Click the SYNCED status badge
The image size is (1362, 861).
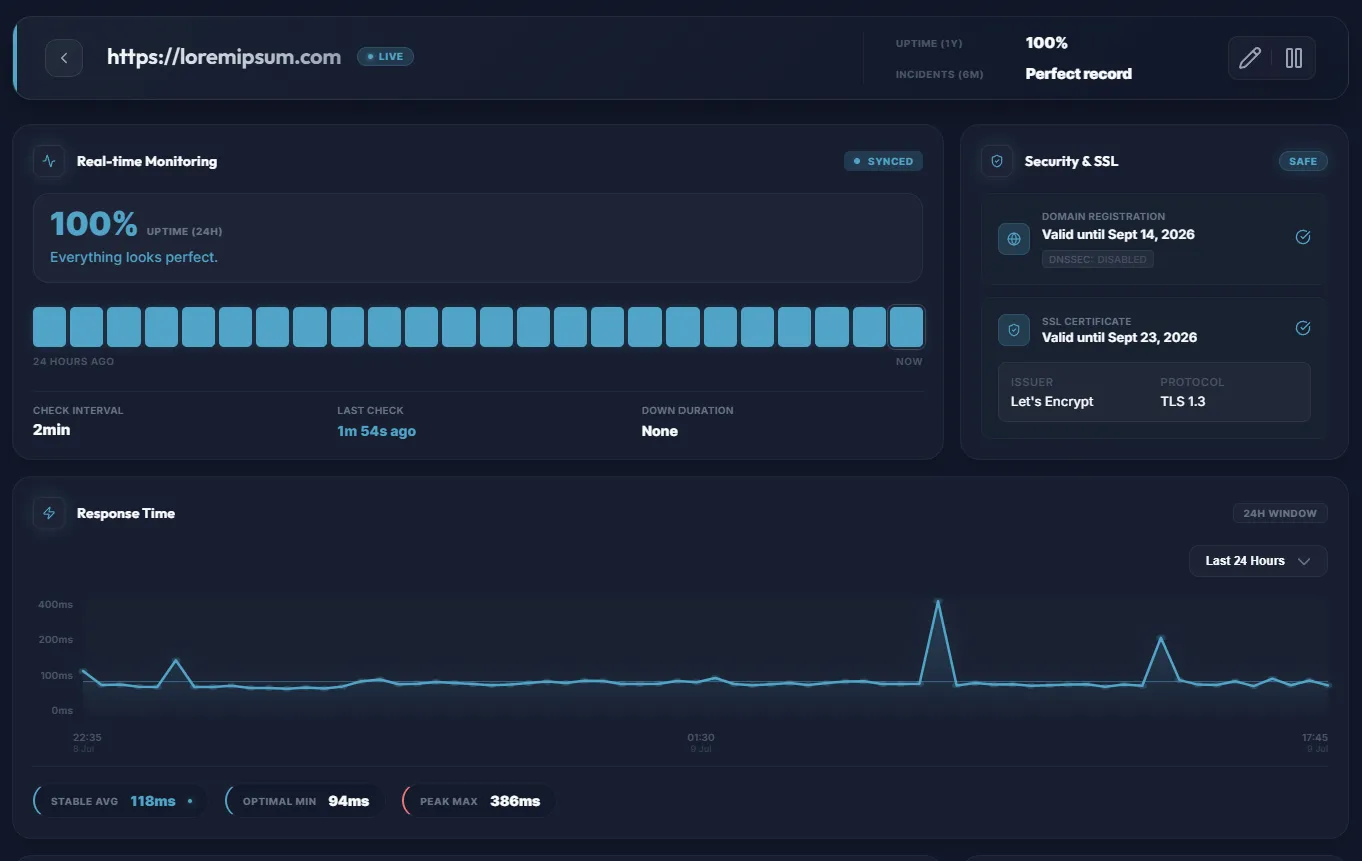tap(883, 161)
